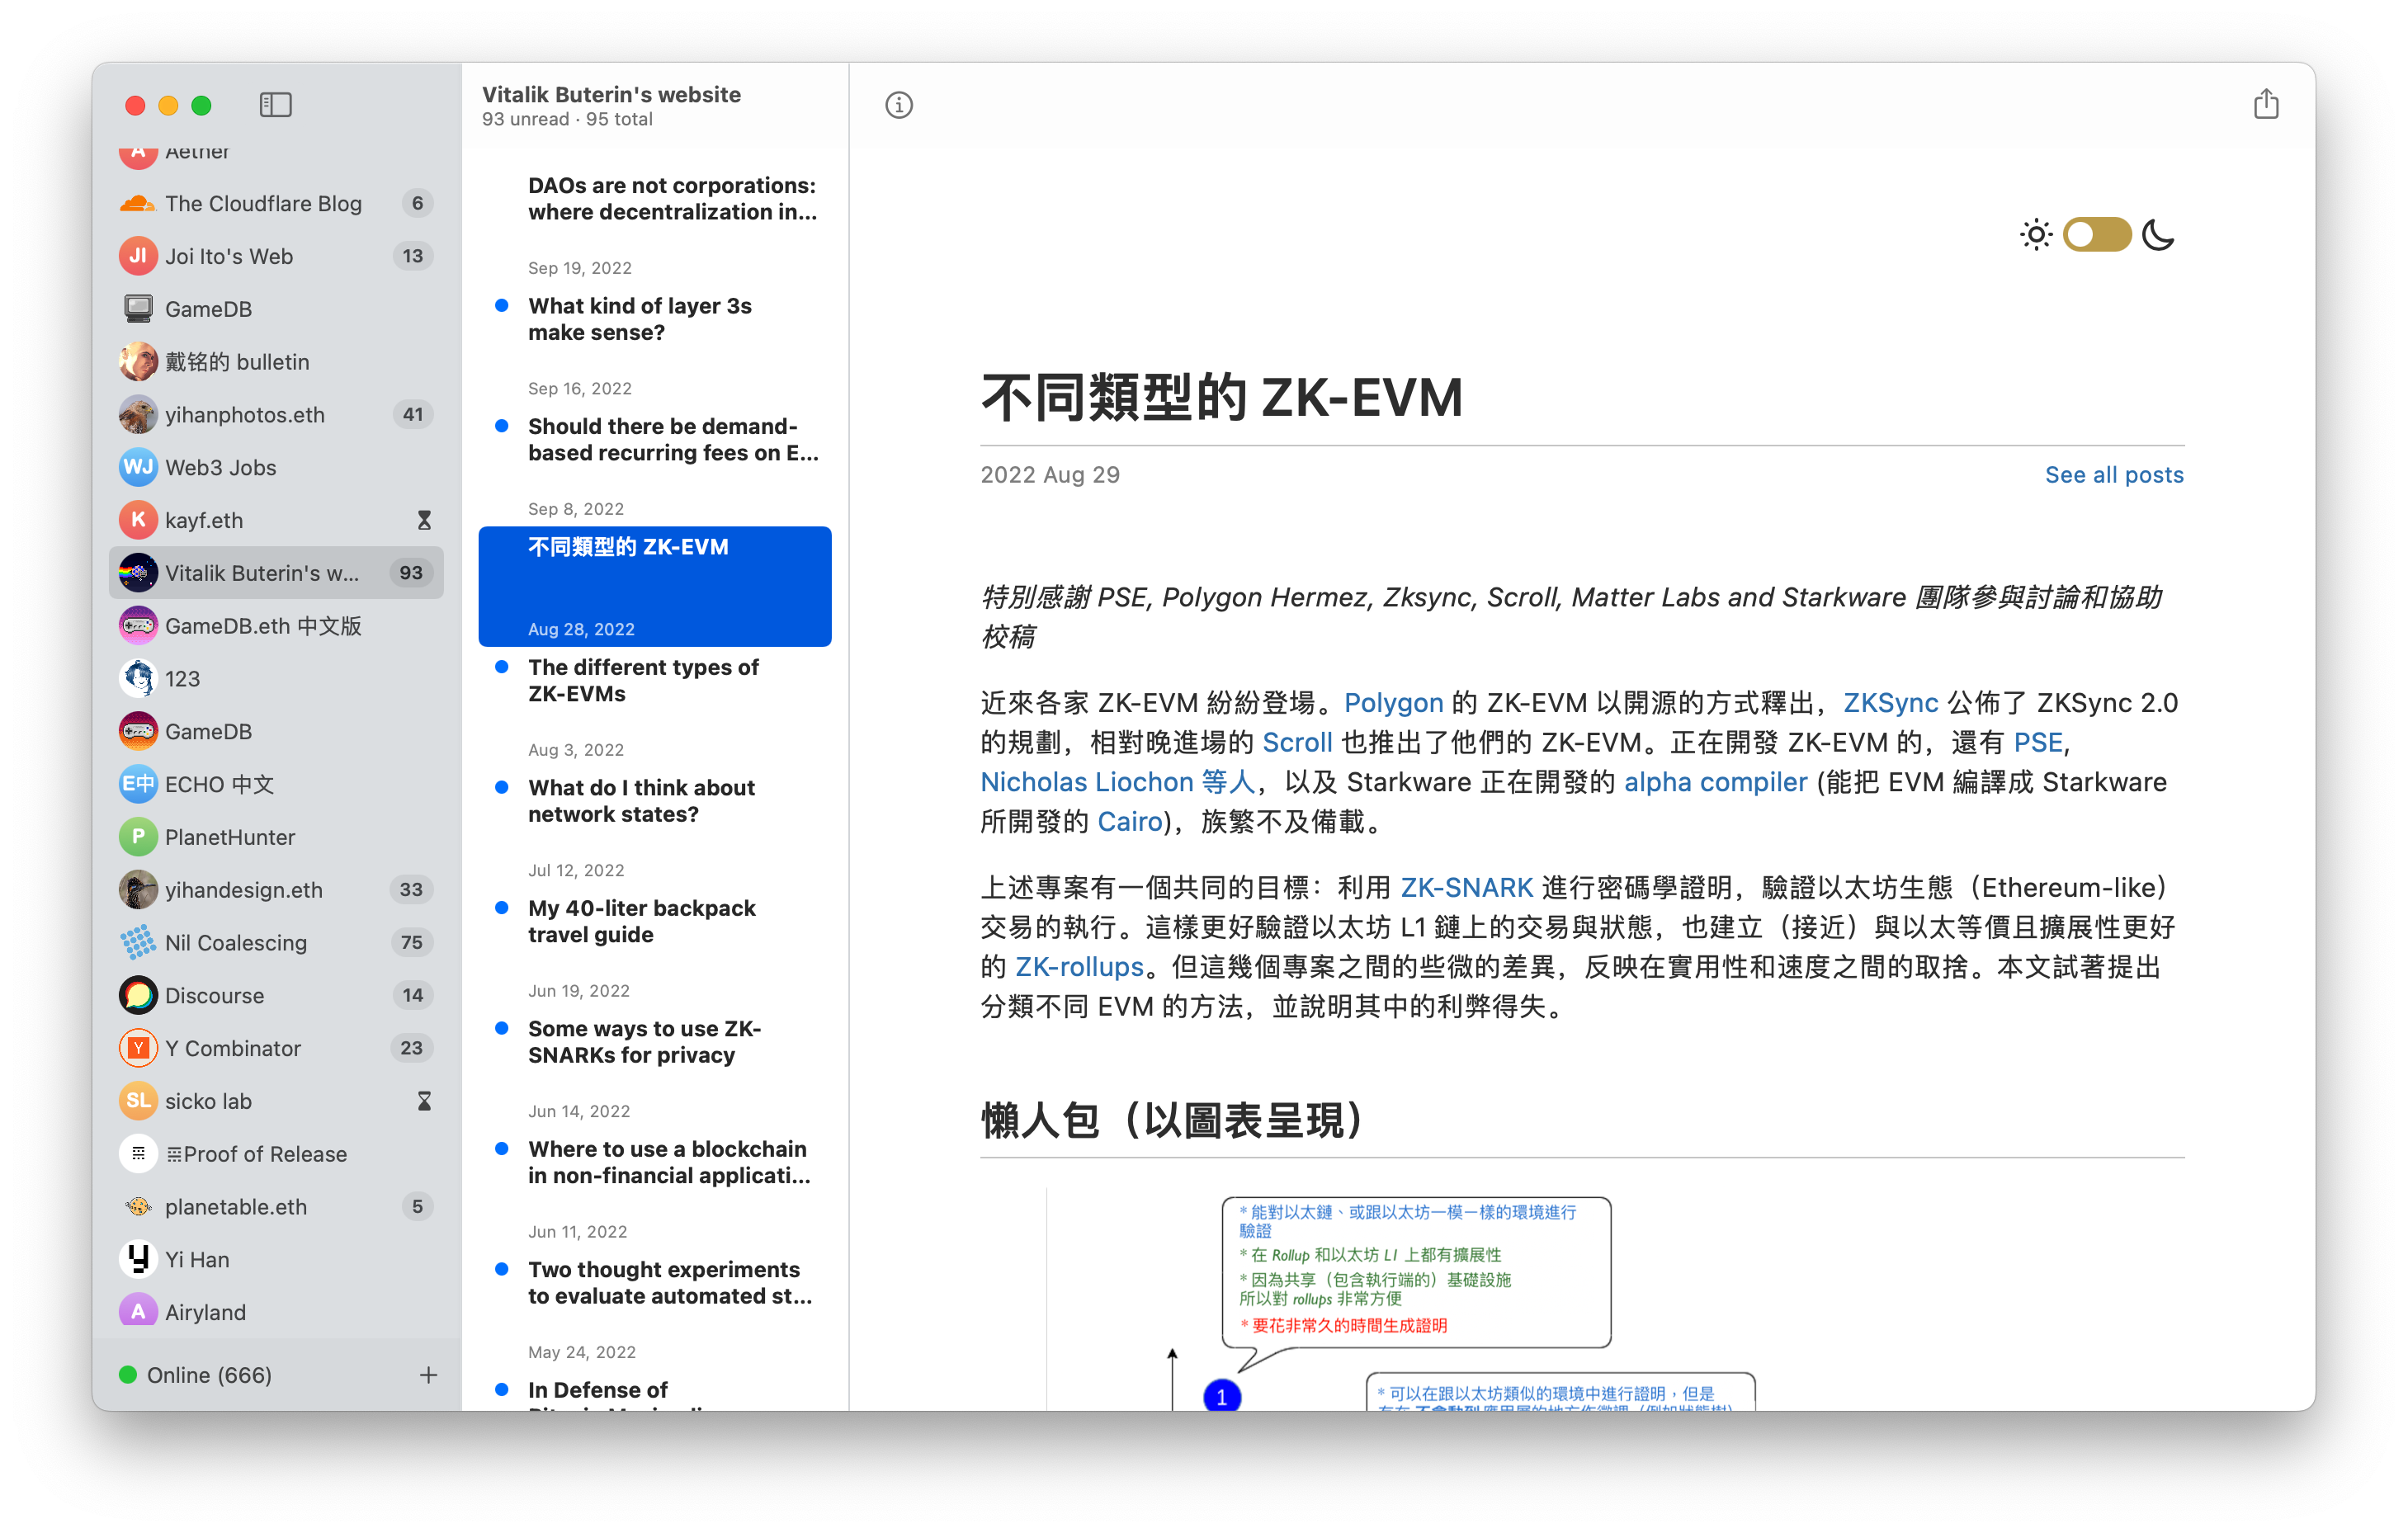Click the Y Combinator orange icon
The height and width of the screenshot is (1533, 2408).
pyautogui.click(x=138, y=1048)
